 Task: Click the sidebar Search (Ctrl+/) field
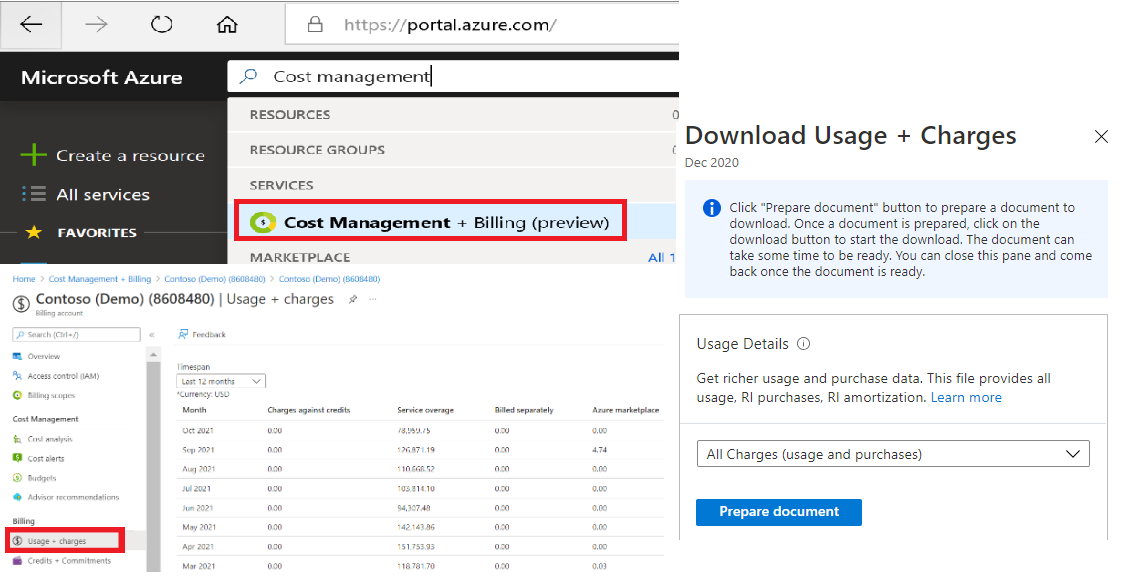pos(75,334)
